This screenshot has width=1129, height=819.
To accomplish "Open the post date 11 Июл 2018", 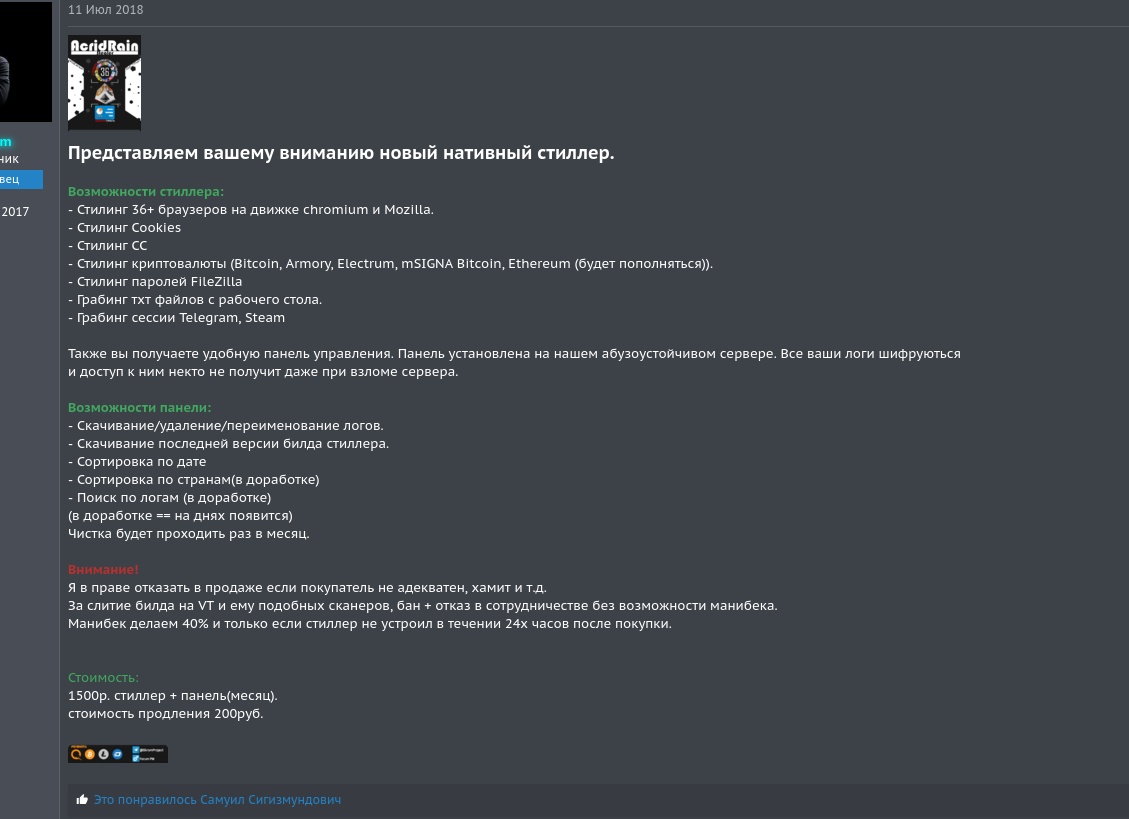I will 105,9.
